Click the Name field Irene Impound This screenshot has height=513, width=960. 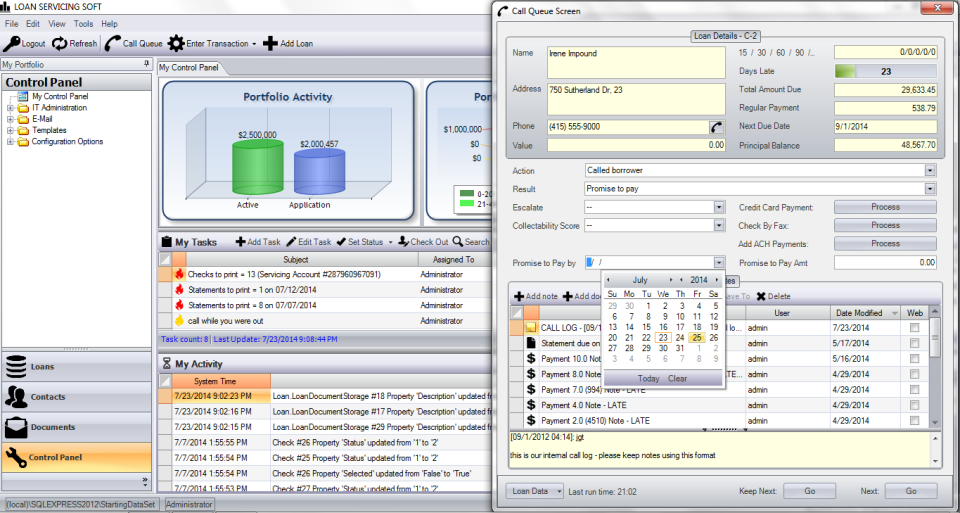636,62
